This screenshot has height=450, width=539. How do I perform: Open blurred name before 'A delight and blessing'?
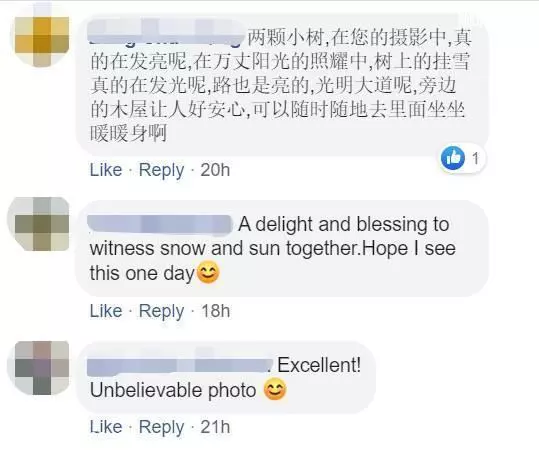[x=160, y=226]
